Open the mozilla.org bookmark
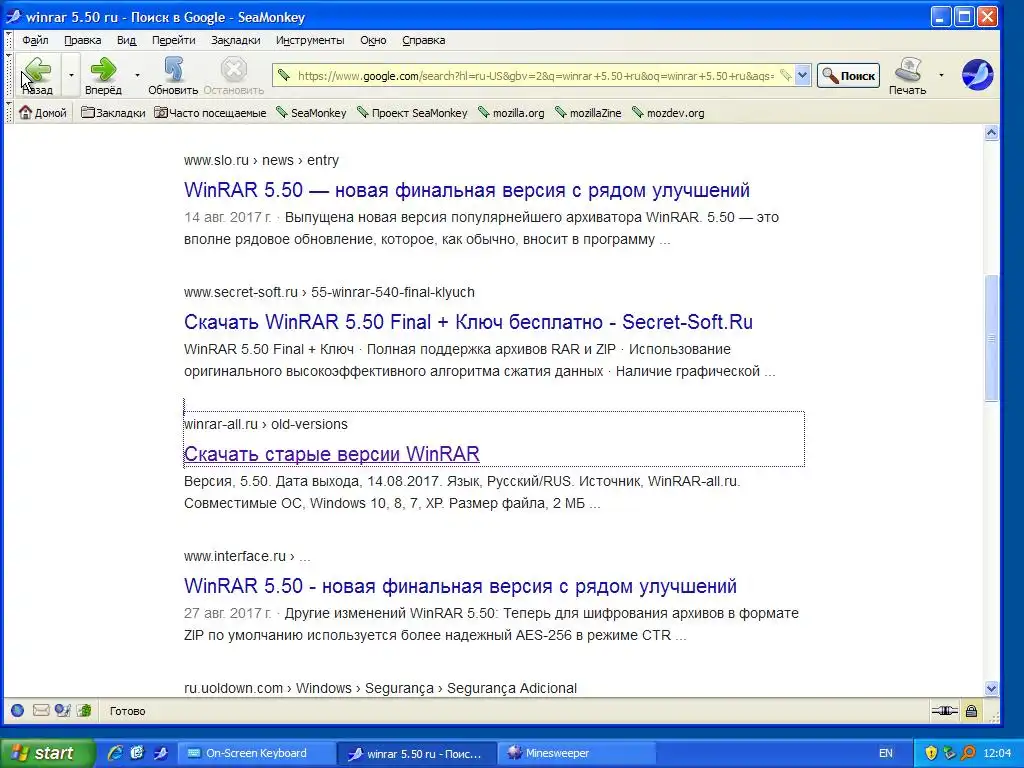The width and height of the screenshot is (1024, 768). click(511, 112)
